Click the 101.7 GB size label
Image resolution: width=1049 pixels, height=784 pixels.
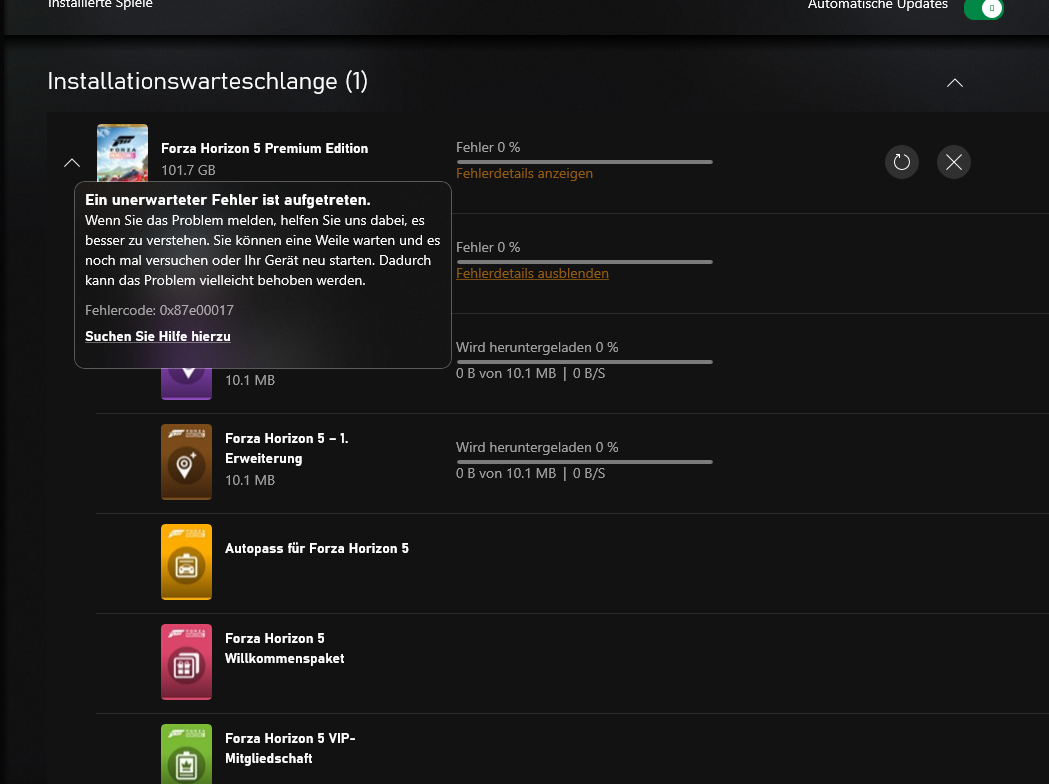pyautogui.click(x=188, y=170)
